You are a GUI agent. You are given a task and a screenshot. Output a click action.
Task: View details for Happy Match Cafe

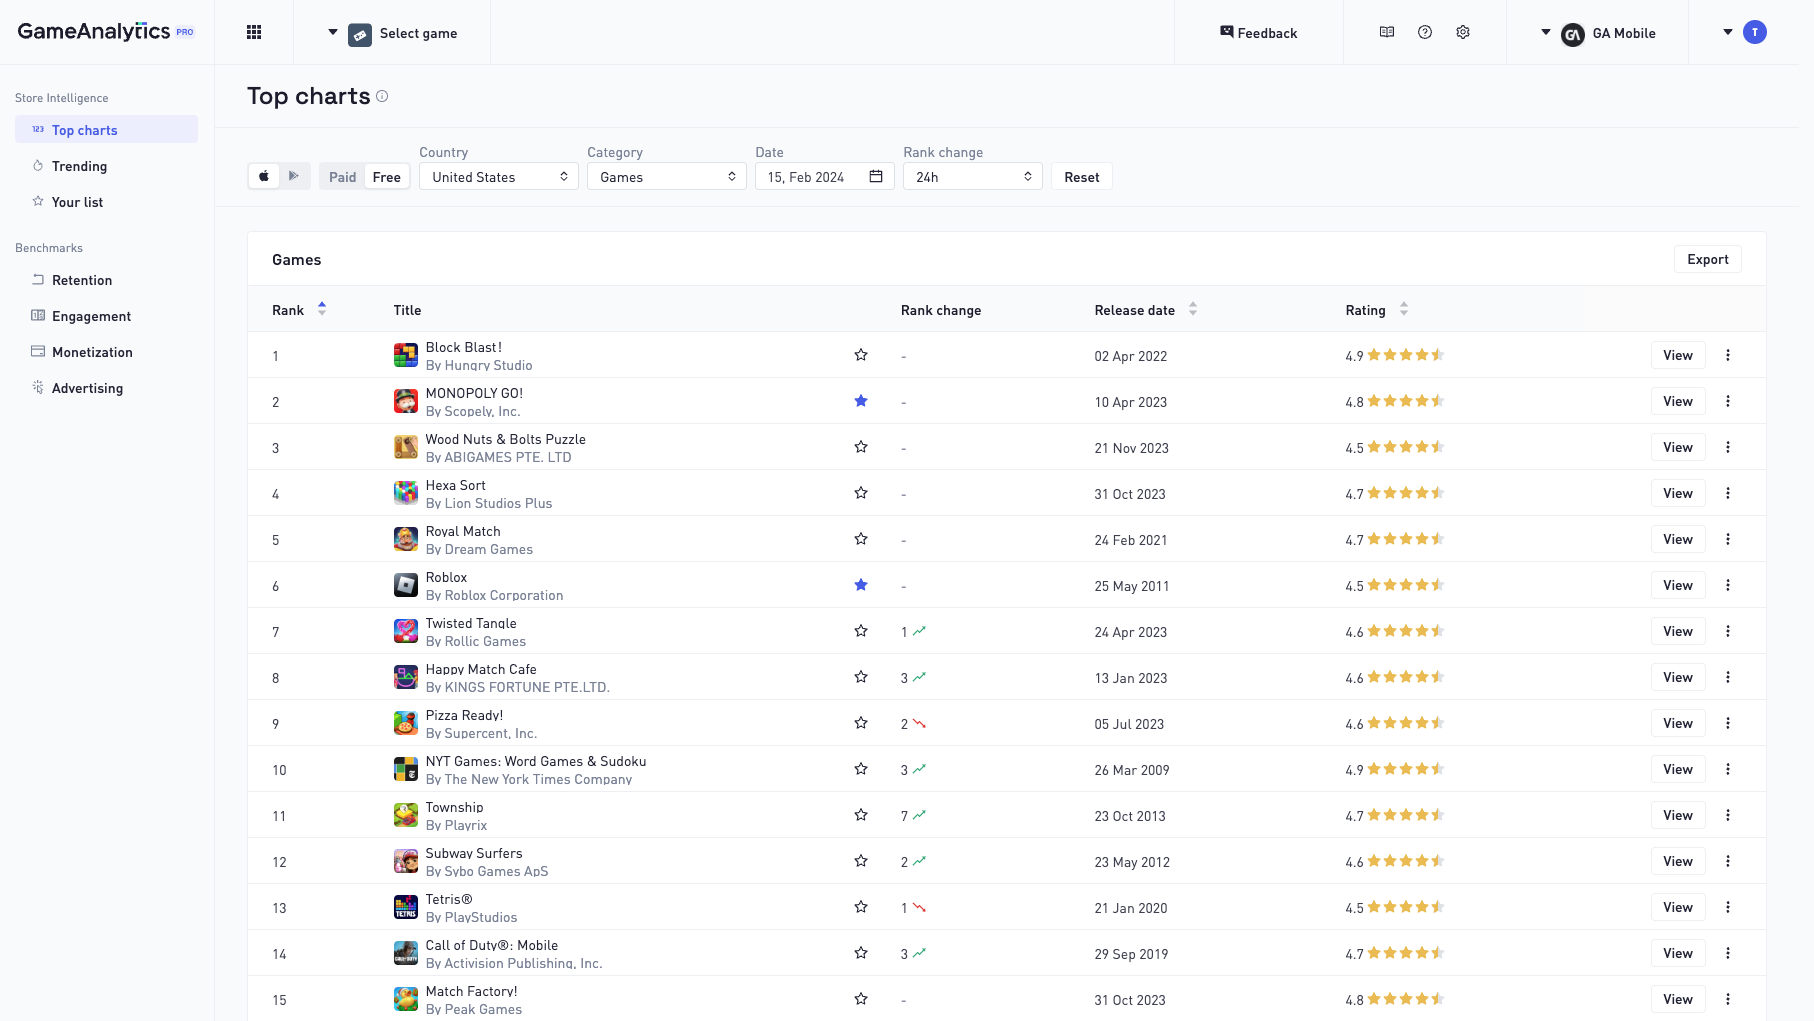(x=1678, y=677)
